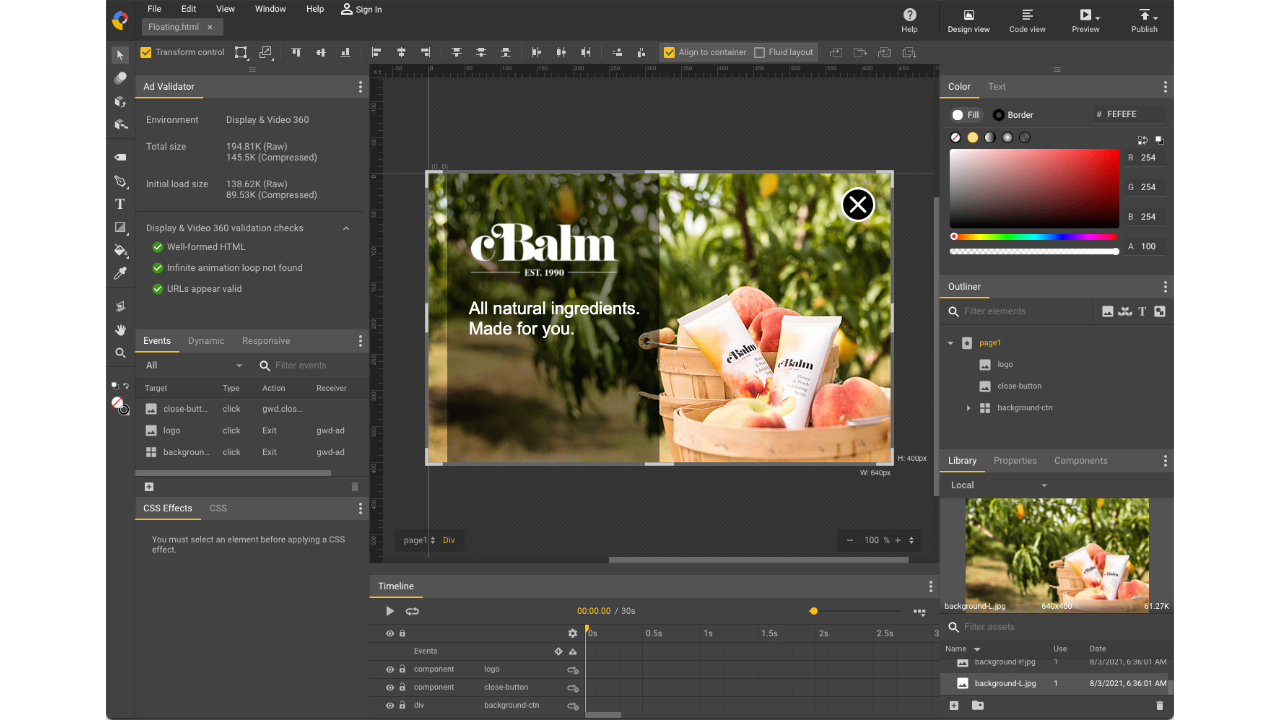Collapse Display & Video 360 validation checks

pos(346,228)
